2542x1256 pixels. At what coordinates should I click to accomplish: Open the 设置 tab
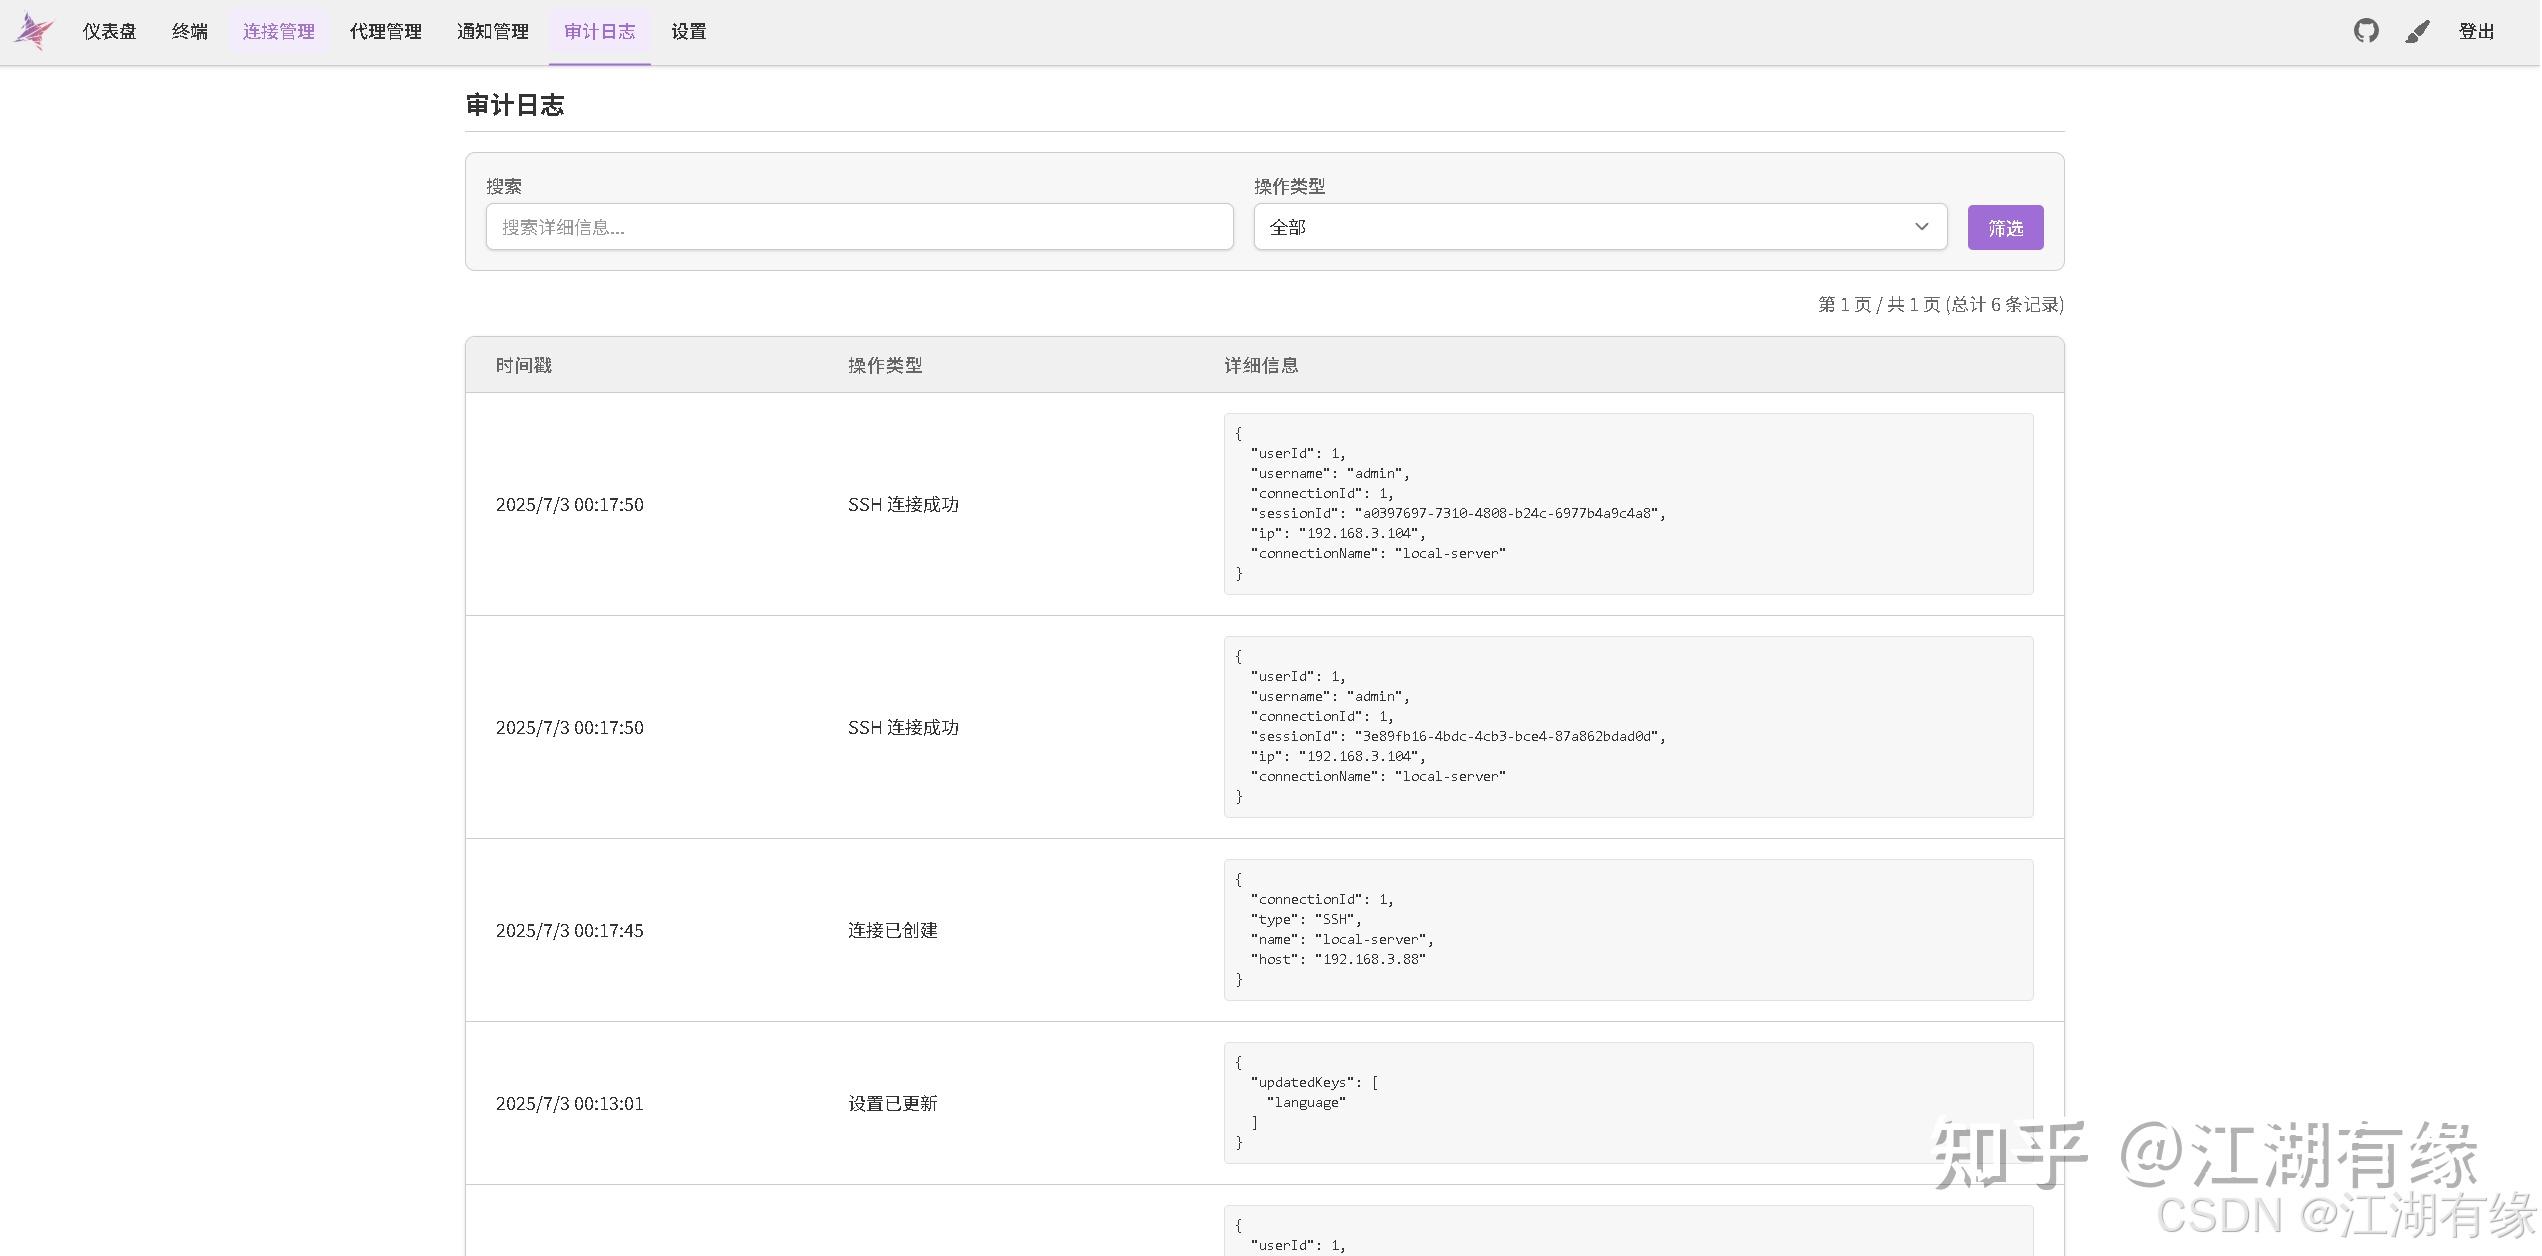(x=689, y=32)
